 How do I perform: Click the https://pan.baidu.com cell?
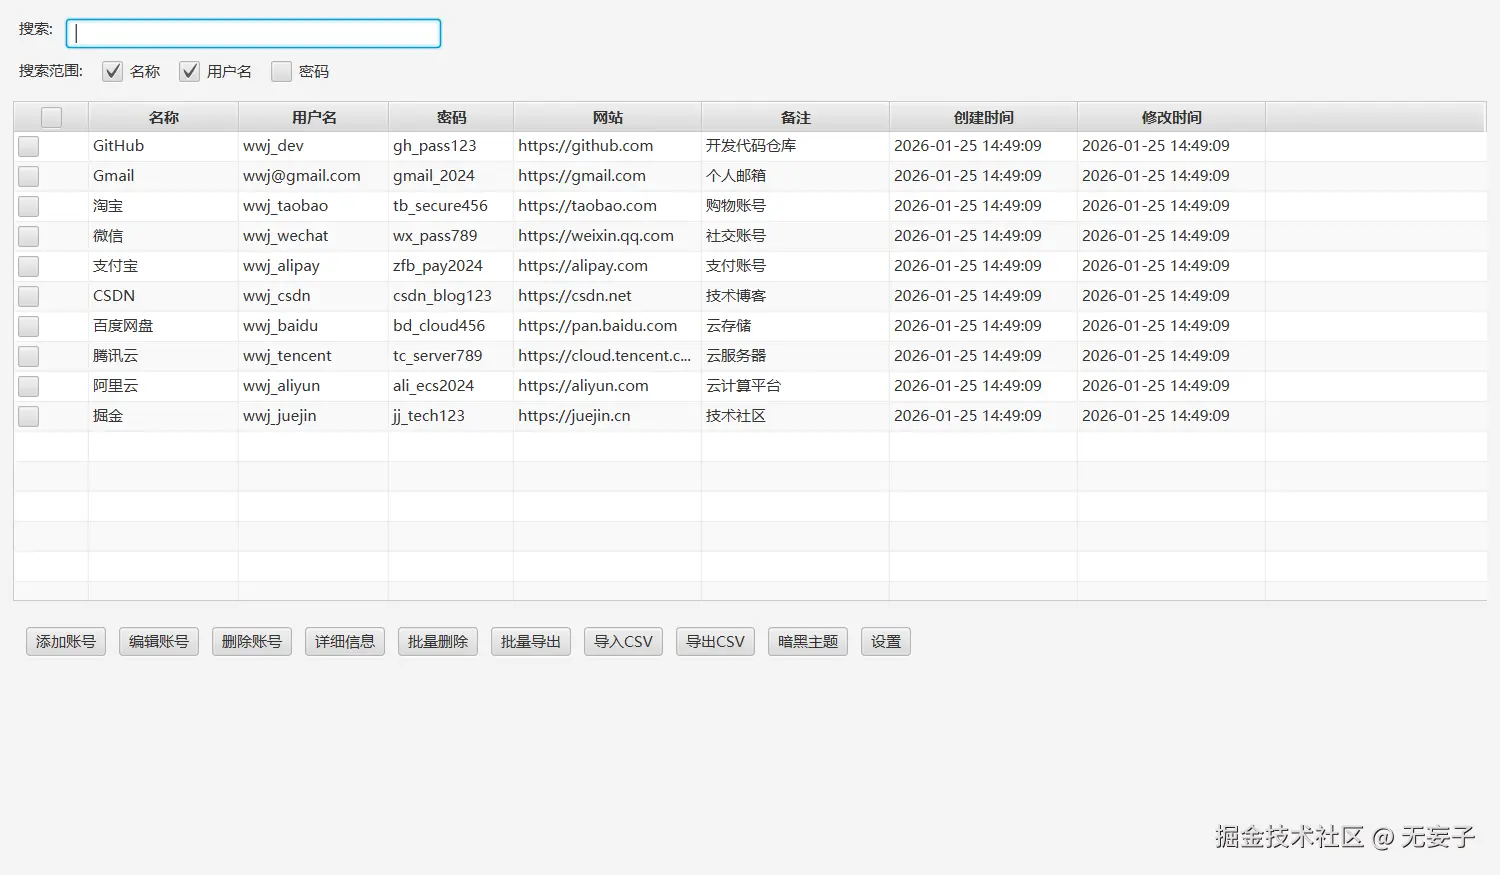(608, 326)
